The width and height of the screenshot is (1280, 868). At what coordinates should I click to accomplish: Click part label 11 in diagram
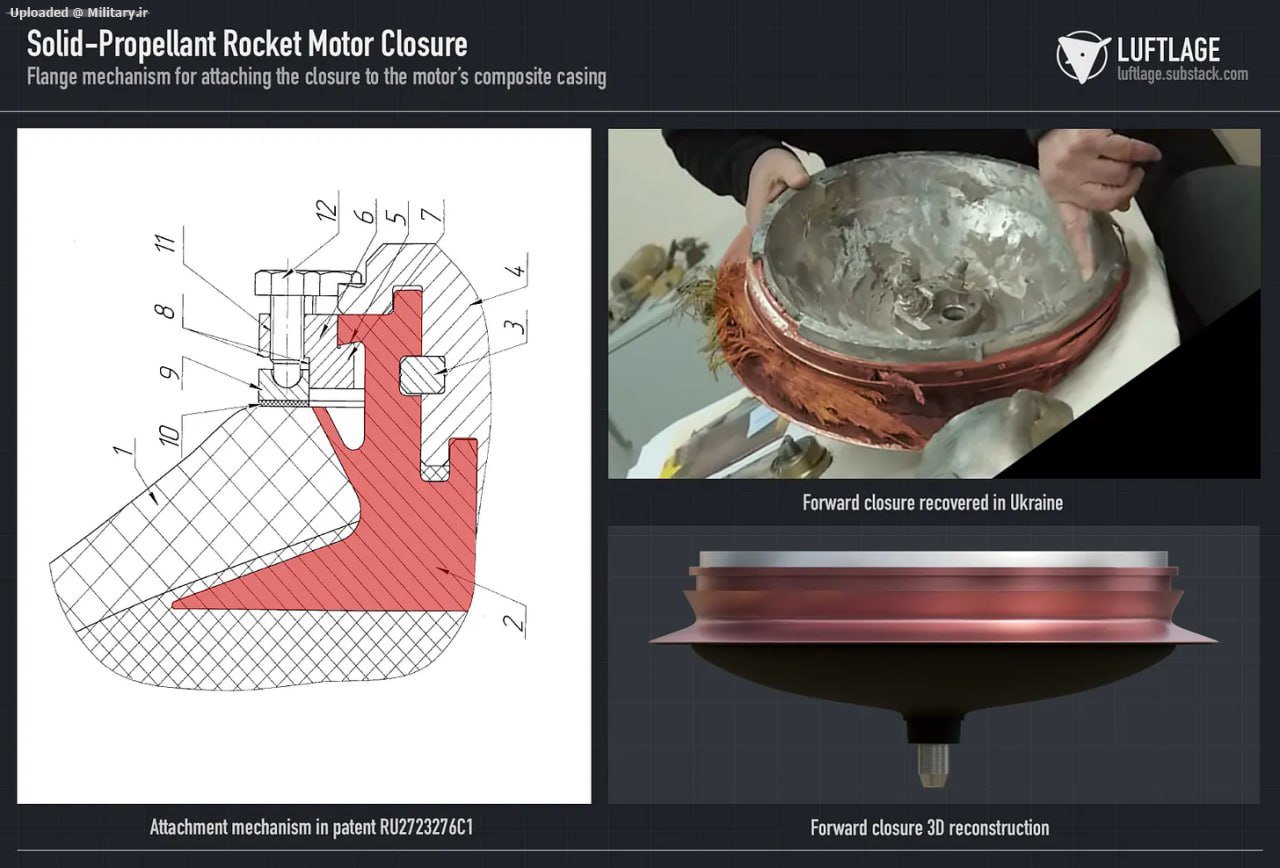[x=164, y=243]
